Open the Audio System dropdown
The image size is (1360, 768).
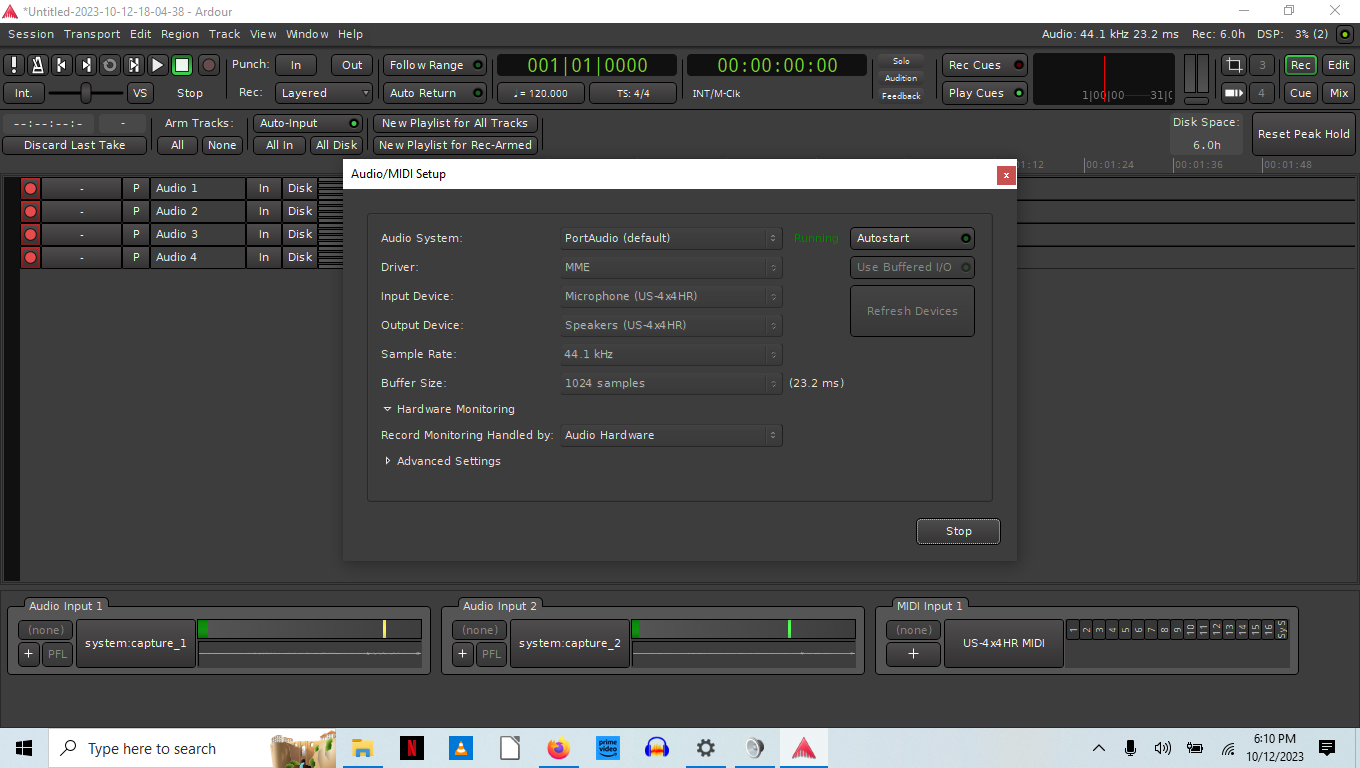coord(670,238)
